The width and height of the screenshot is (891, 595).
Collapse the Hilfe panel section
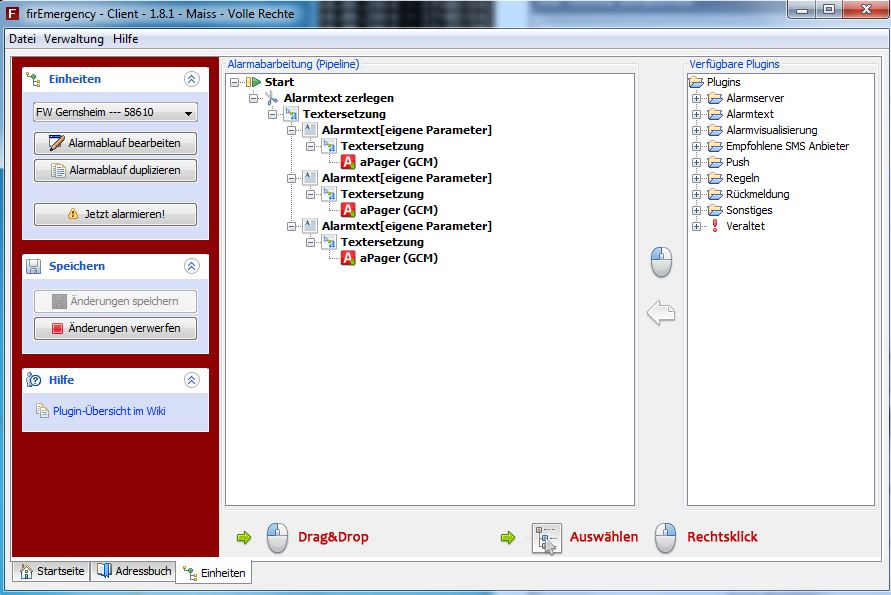[x=192, y=380]
